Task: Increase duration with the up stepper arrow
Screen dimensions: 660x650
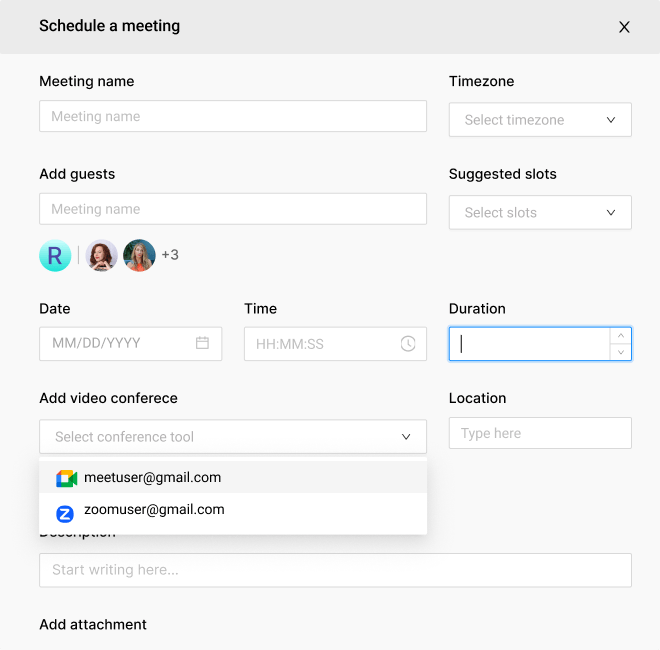Action: tap(620, 336)
